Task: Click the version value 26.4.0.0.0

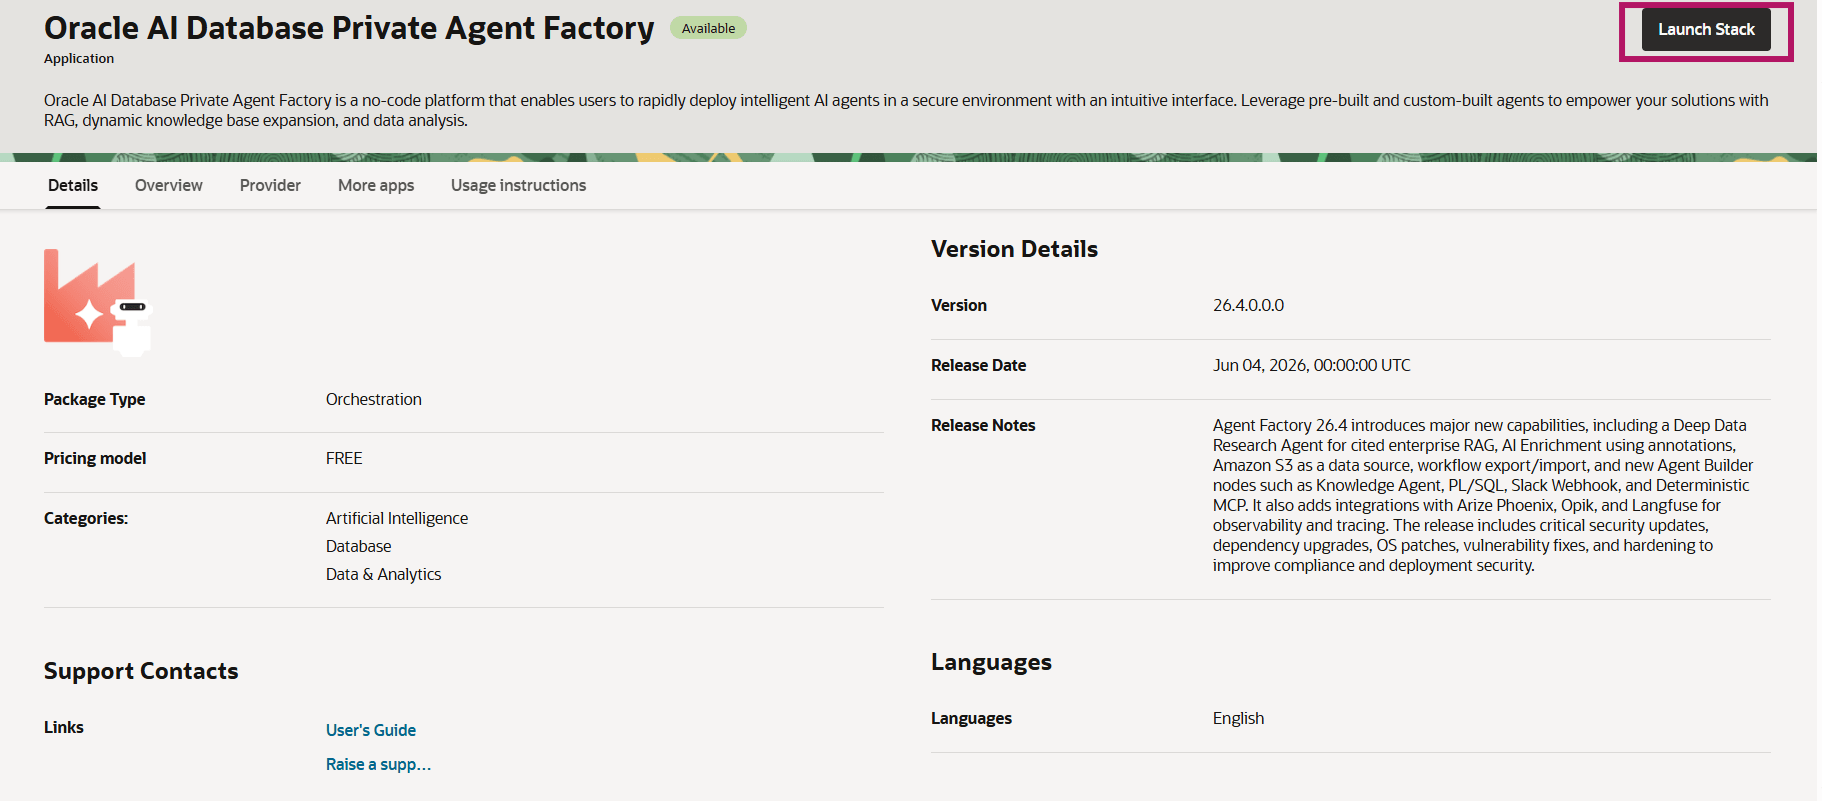Action: click(1248, 305)
